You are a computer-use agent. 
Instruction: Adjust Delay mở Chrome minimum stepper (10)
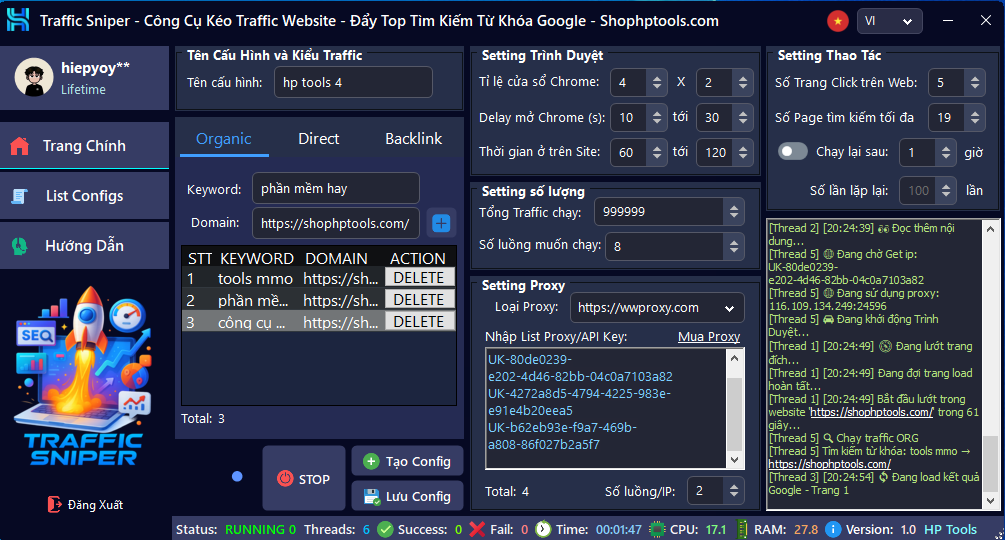tap(656, 117)
